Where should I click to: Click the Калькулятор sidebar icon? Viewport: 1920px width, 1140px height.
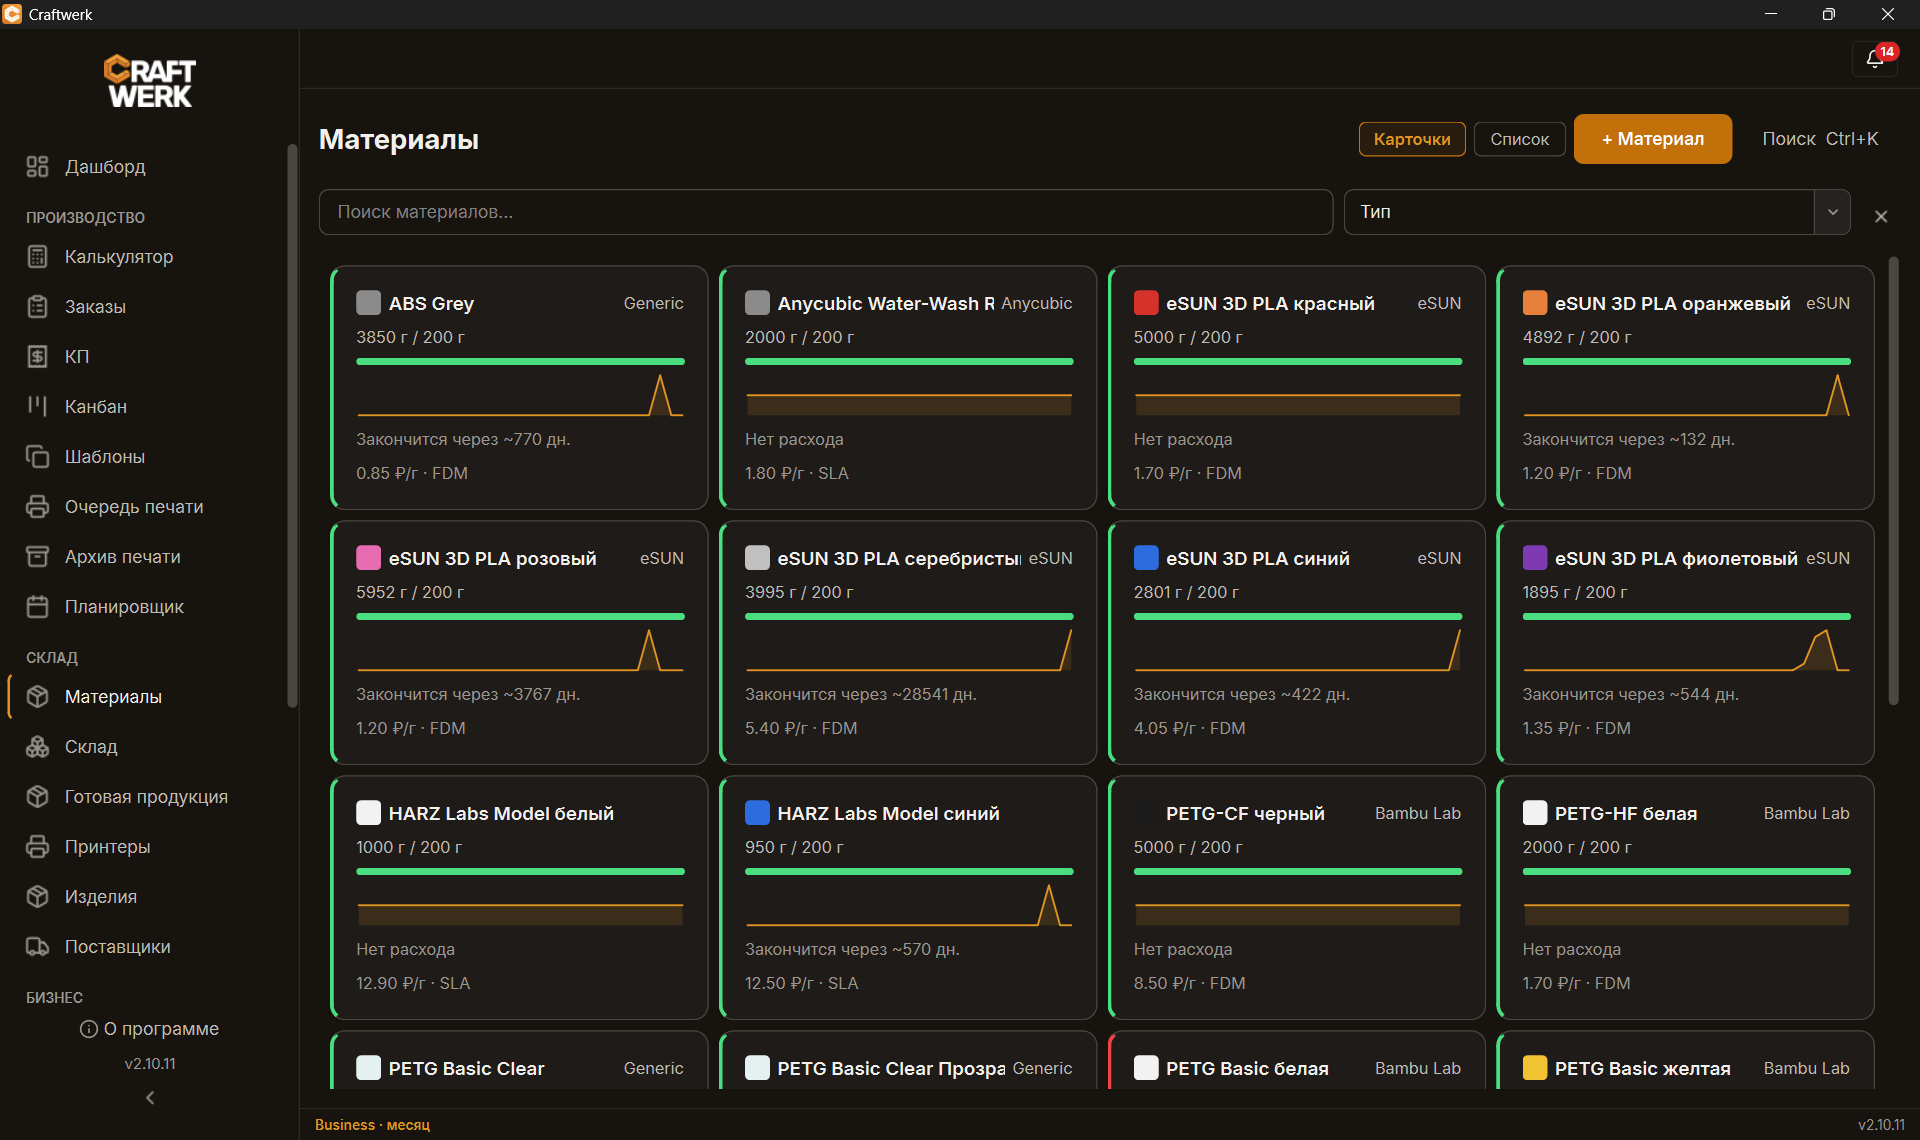pyautogui.click(x=38, y=257)
